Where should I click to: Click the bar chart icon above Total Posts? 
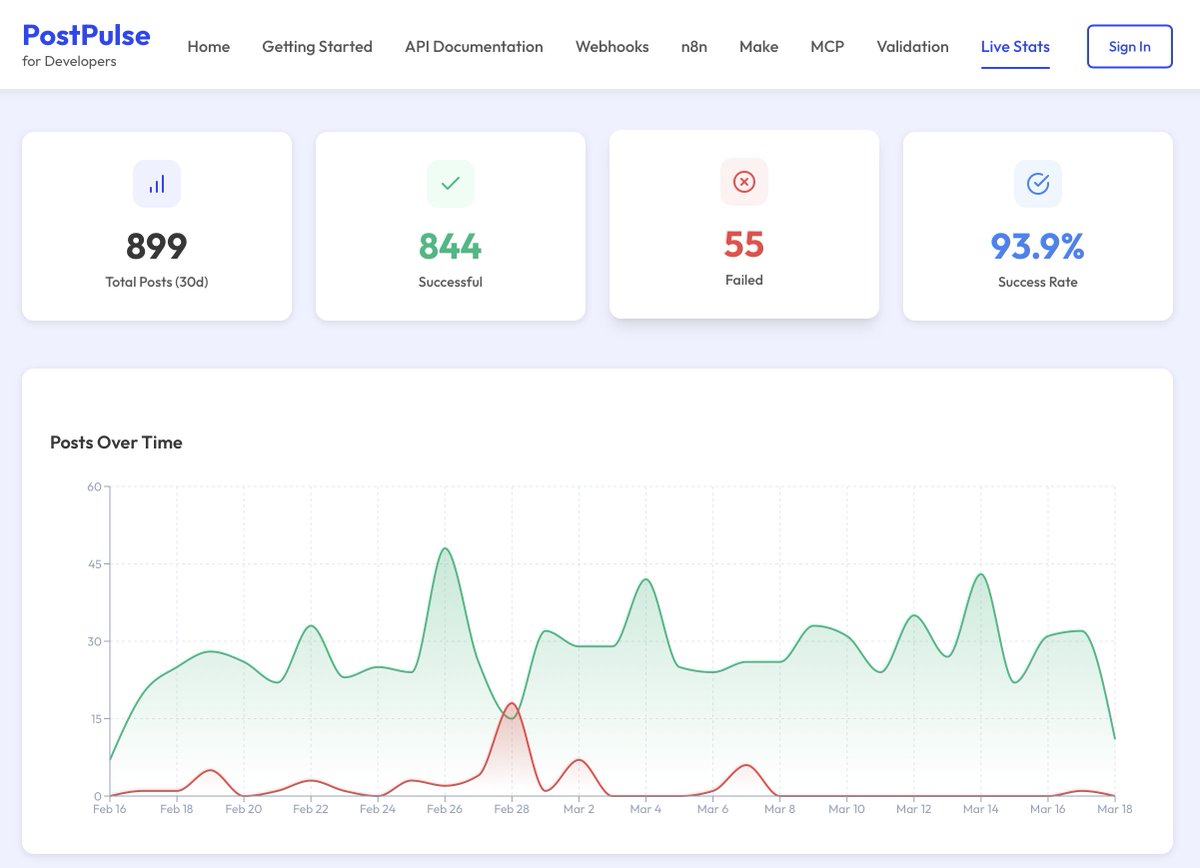[157, 184]
